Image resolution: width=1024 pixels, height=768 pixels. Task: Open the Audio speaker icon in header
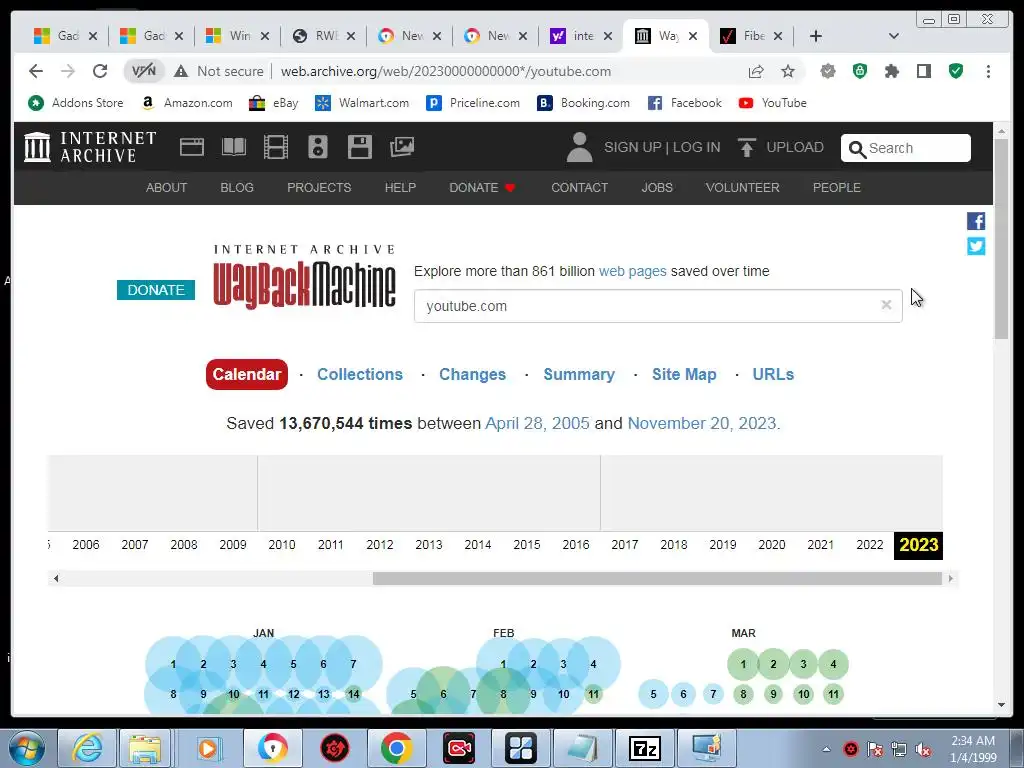pos(317,147)
